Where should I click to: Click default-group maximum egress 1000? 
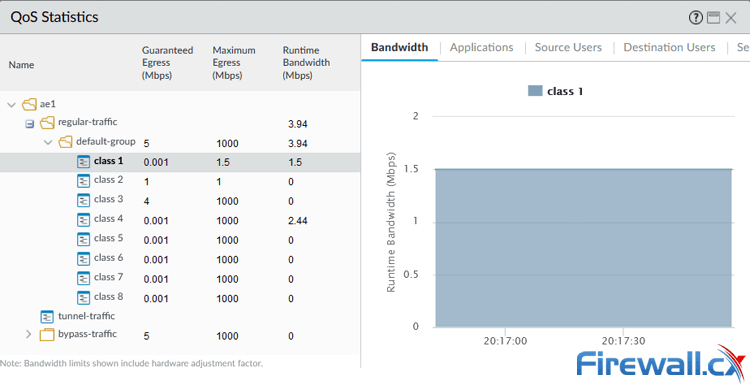[227, 143]
